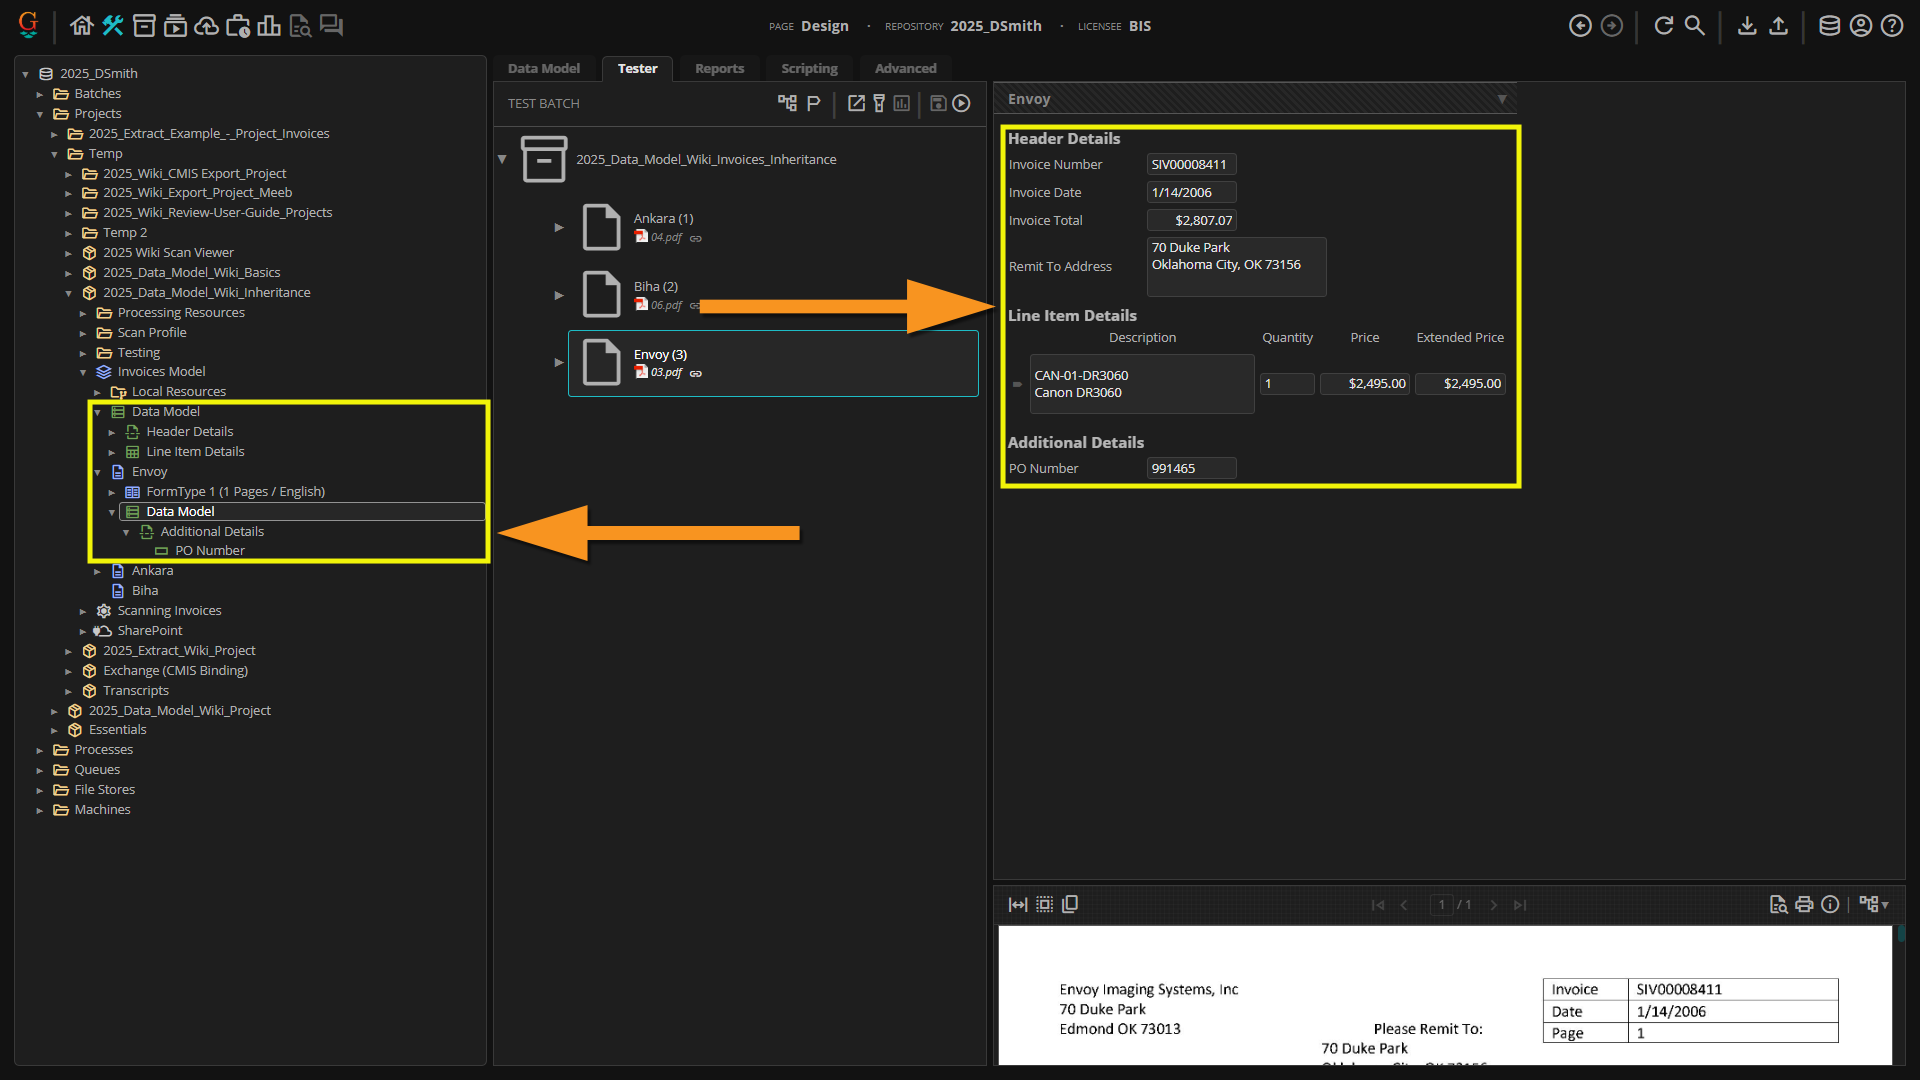Open the Design tools page icon
Viewport: 1920px width, 1080px height.
[112, 26]
